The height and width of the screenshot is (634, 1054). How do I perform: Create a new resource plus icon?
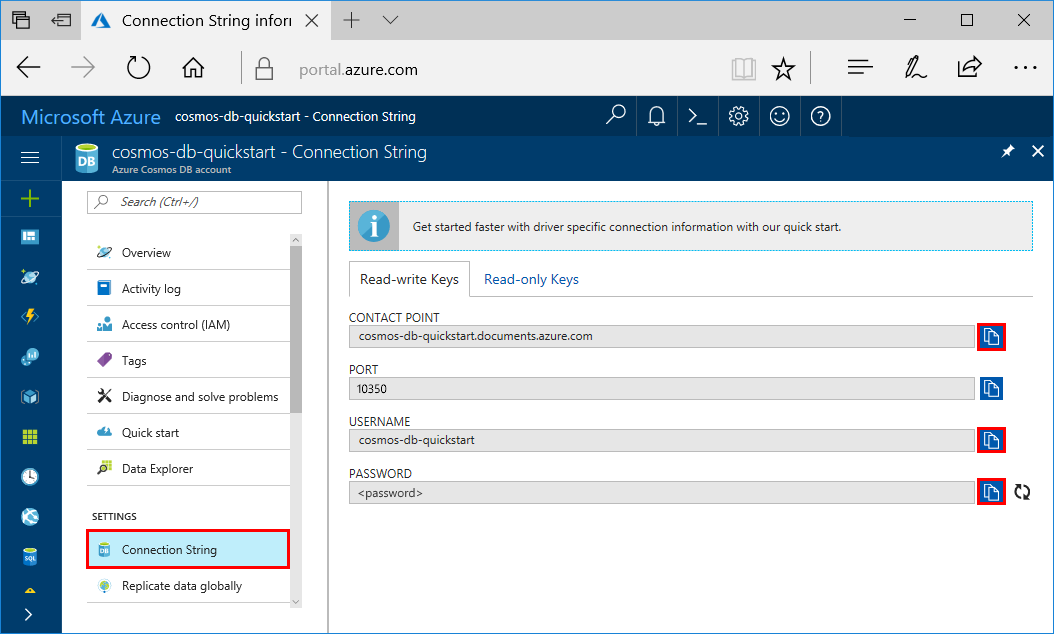30,198
